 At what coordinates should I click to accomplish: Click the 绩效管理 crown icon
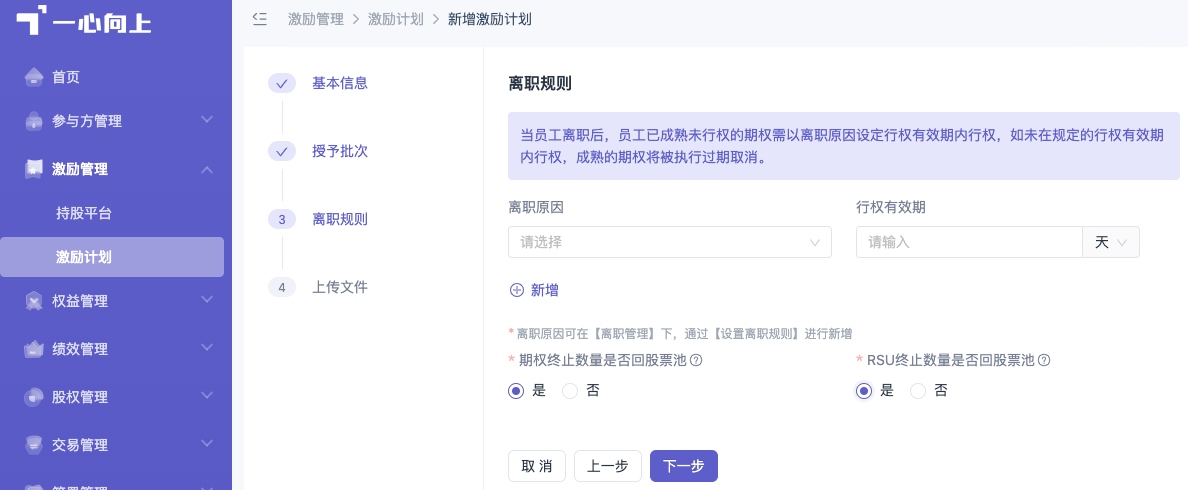34,349
